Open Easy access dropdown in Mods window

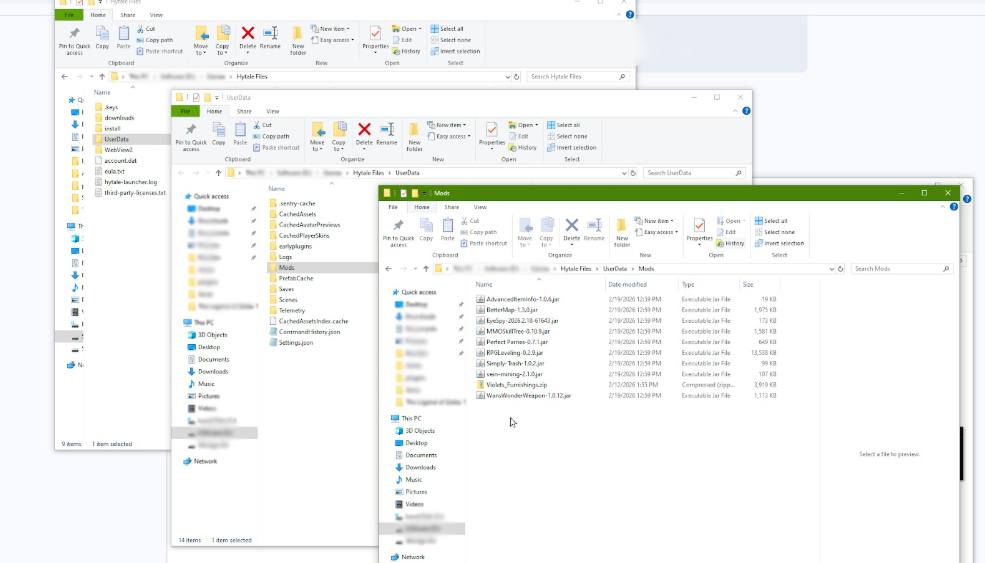[x=656, y=232]
